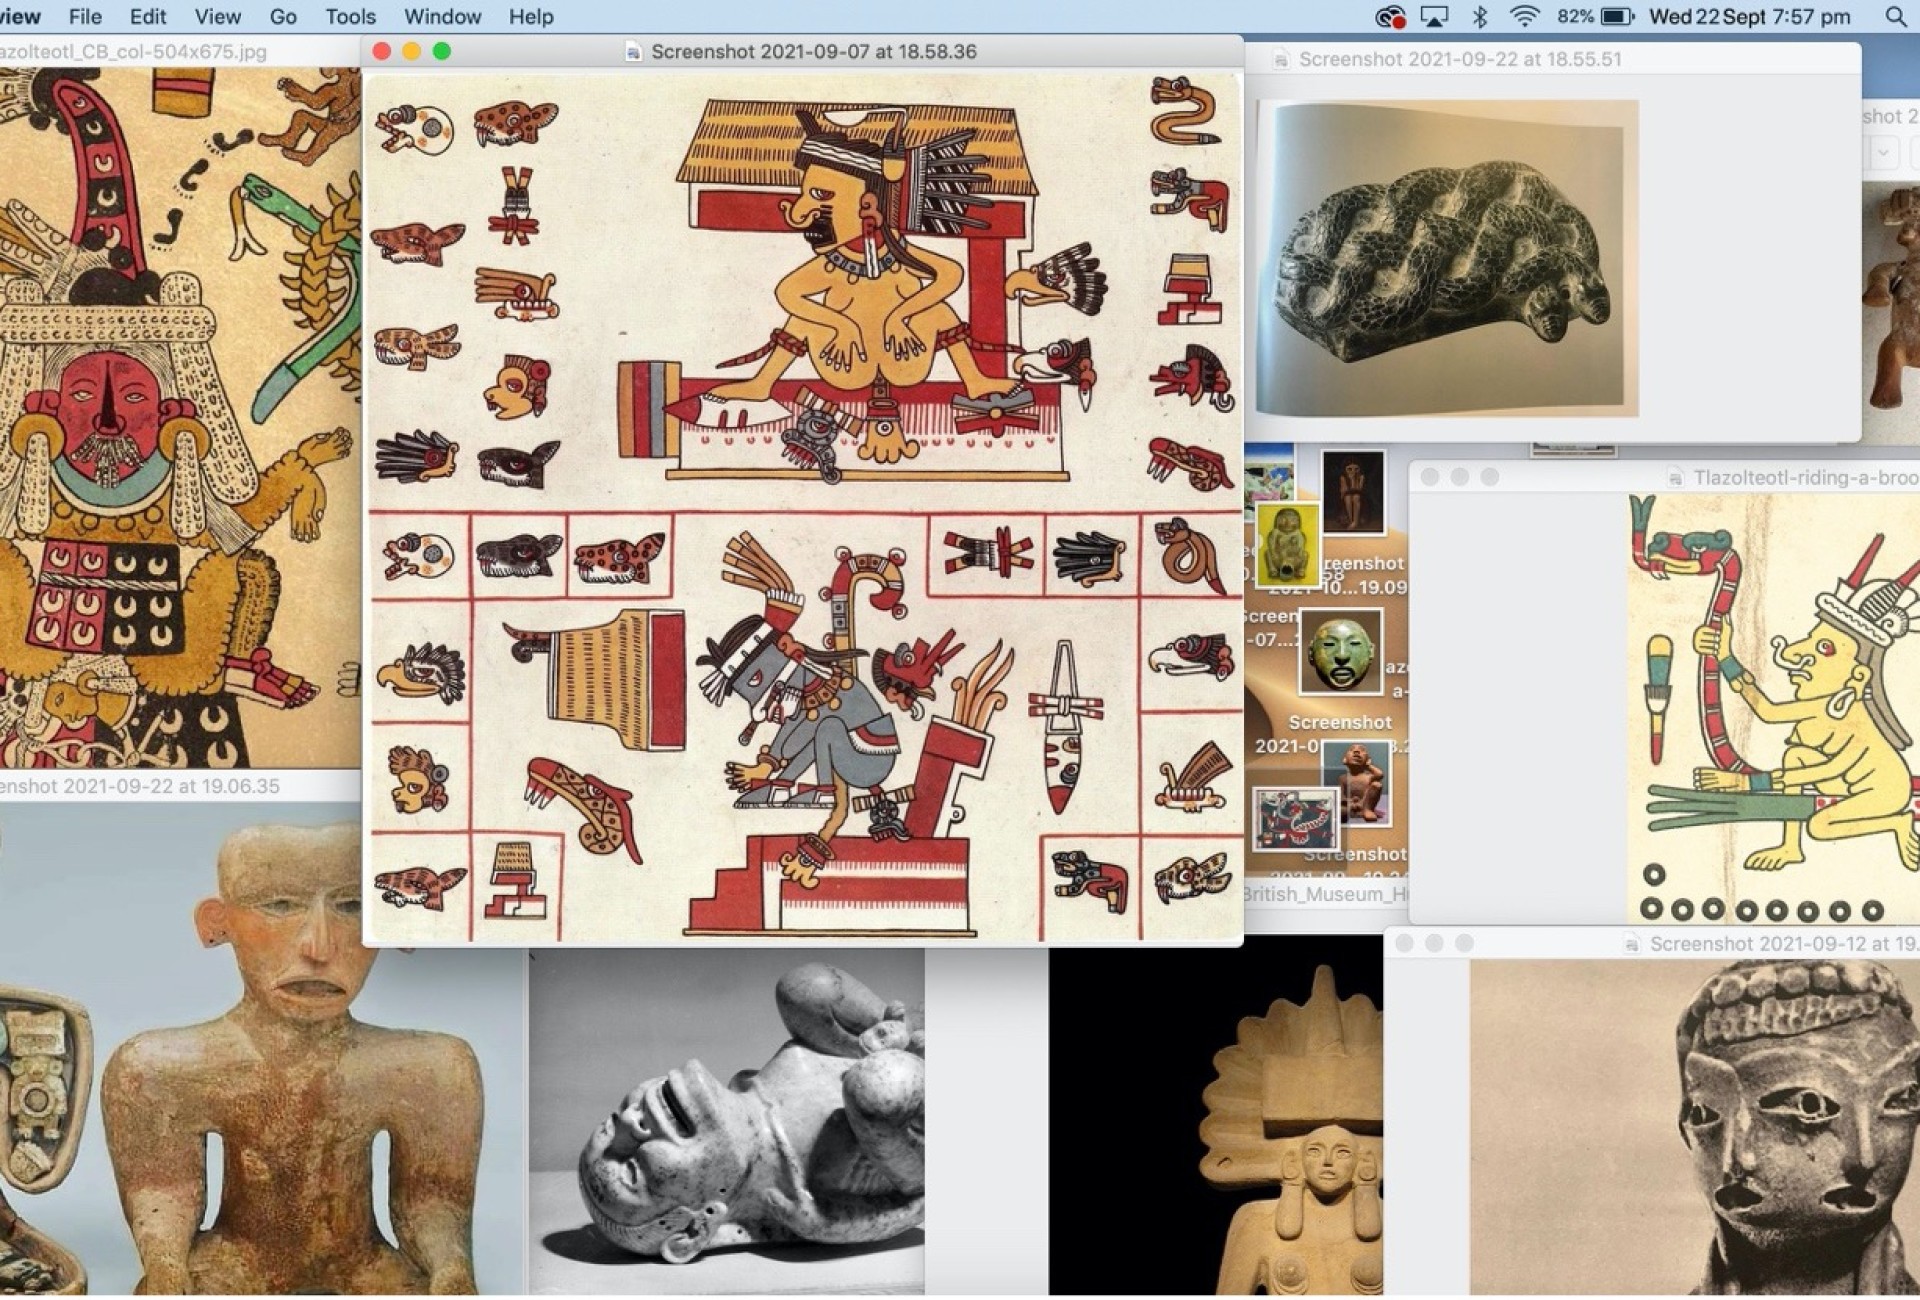Click green zoom button of front window

point(442,52)
